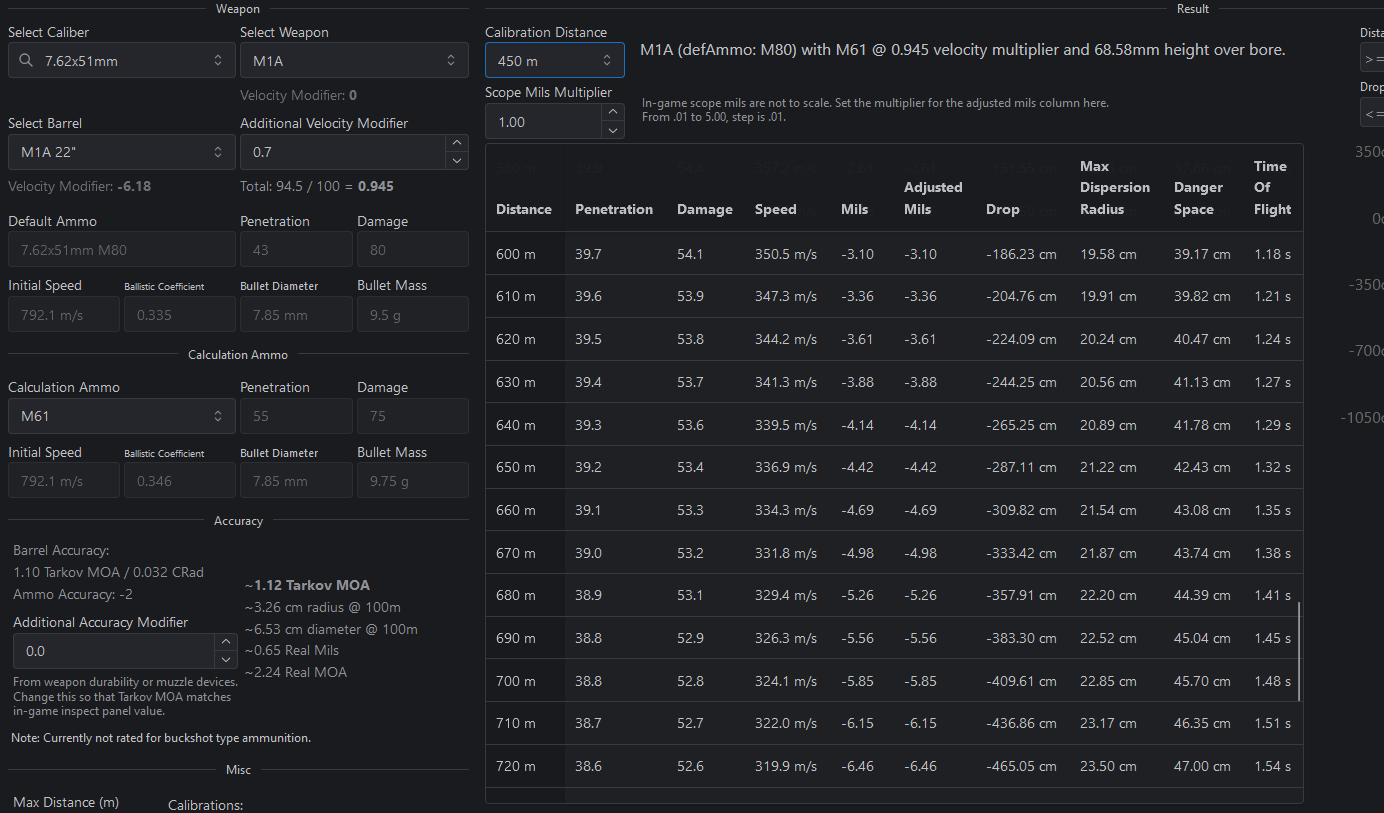The image size is (1384, 813).
Task: Click the default ammo Bullet Mass 9.5 g field
Action: point(413,314)
